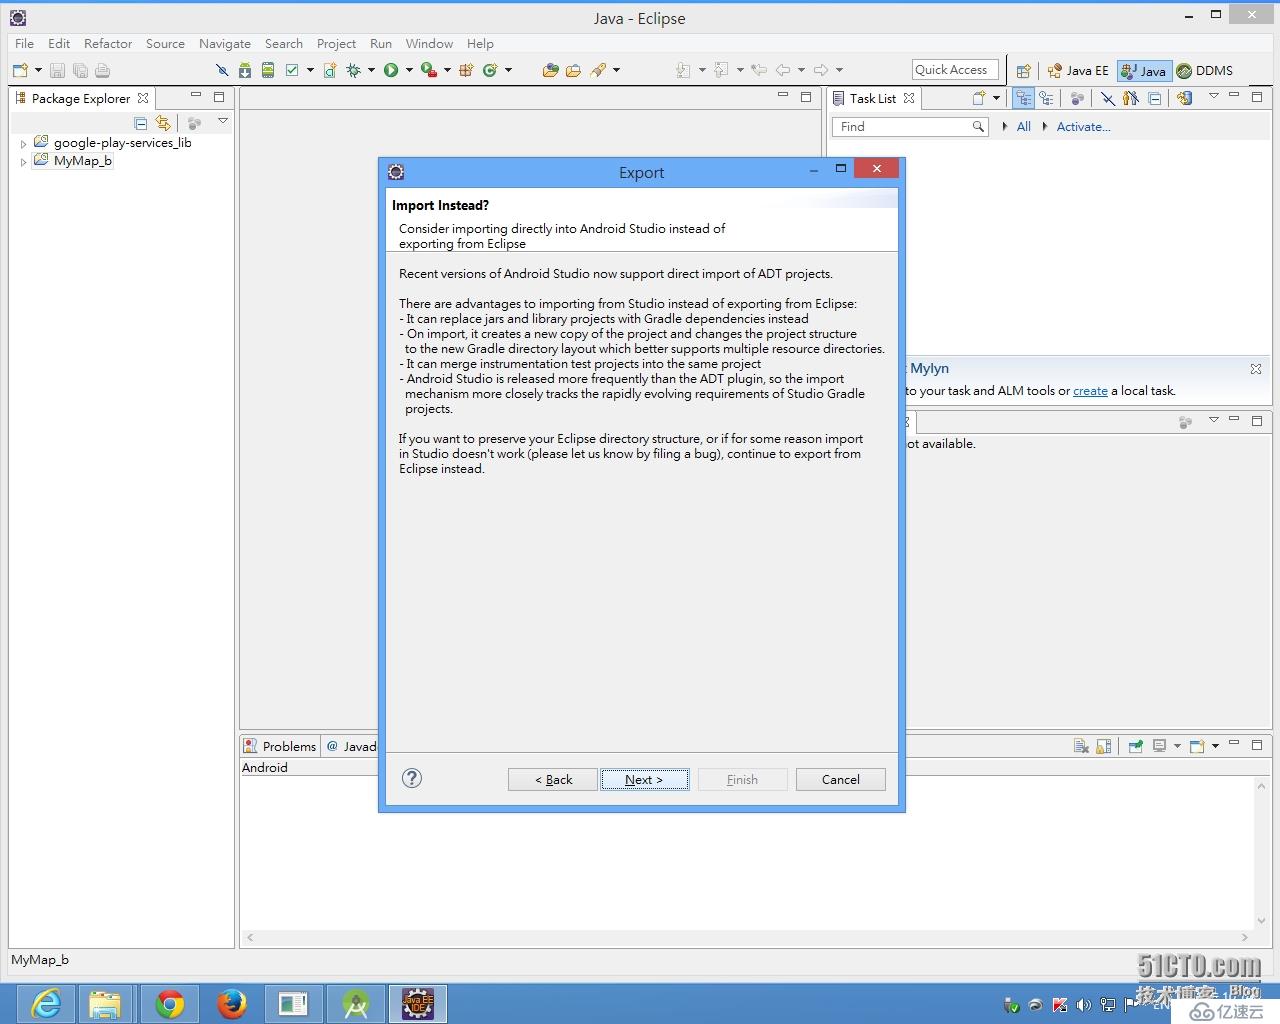
Task: Click the green Run icon
Action: pyautogui.click(x=391, y=70)
